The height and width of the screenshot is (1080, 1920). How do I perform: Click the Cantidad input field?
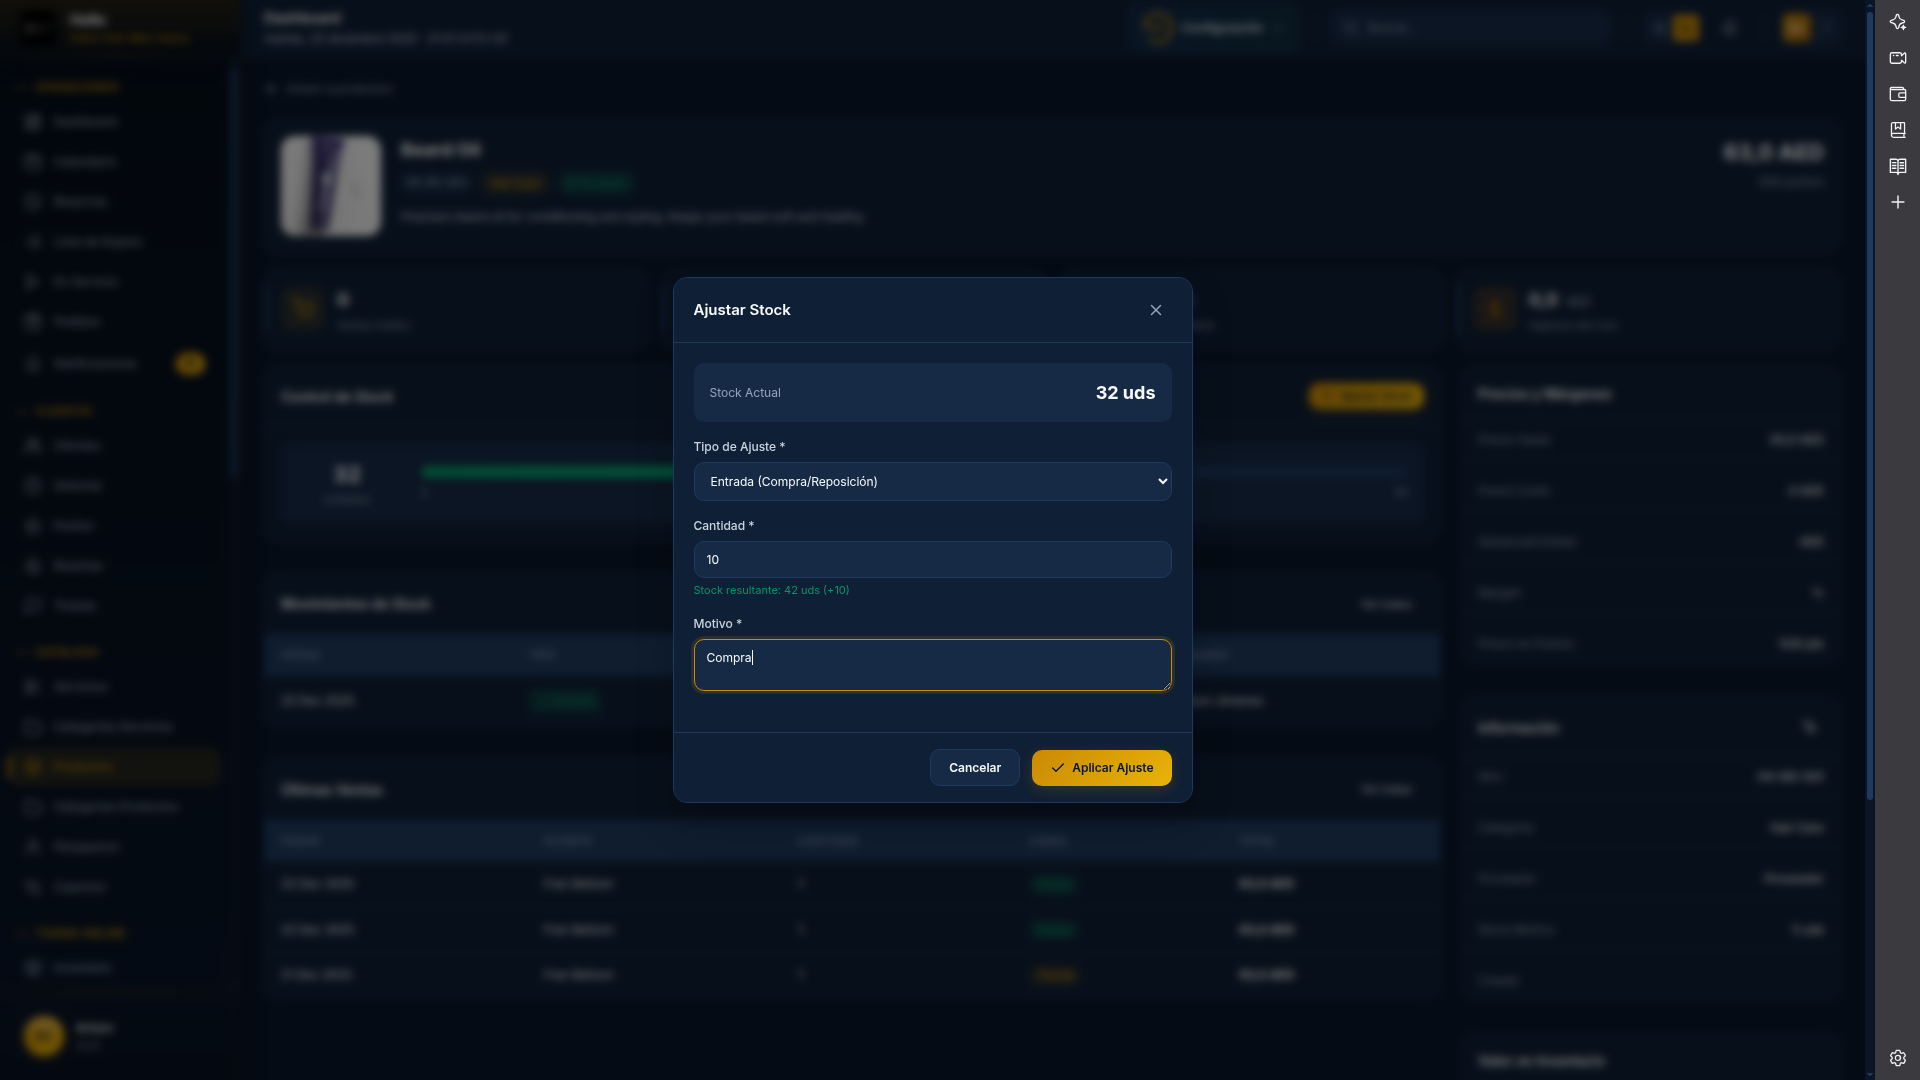point(931,559)
